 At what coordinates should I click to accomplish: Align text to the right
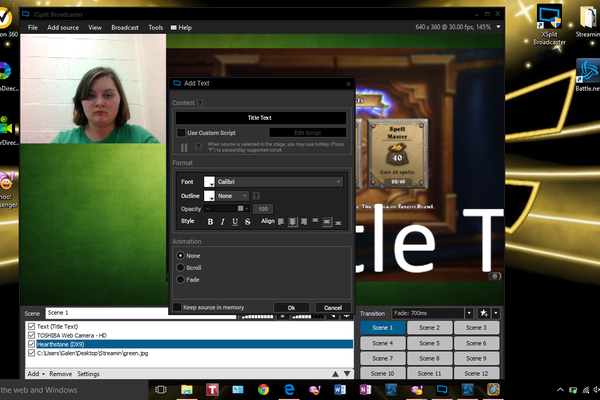point(304,222)
